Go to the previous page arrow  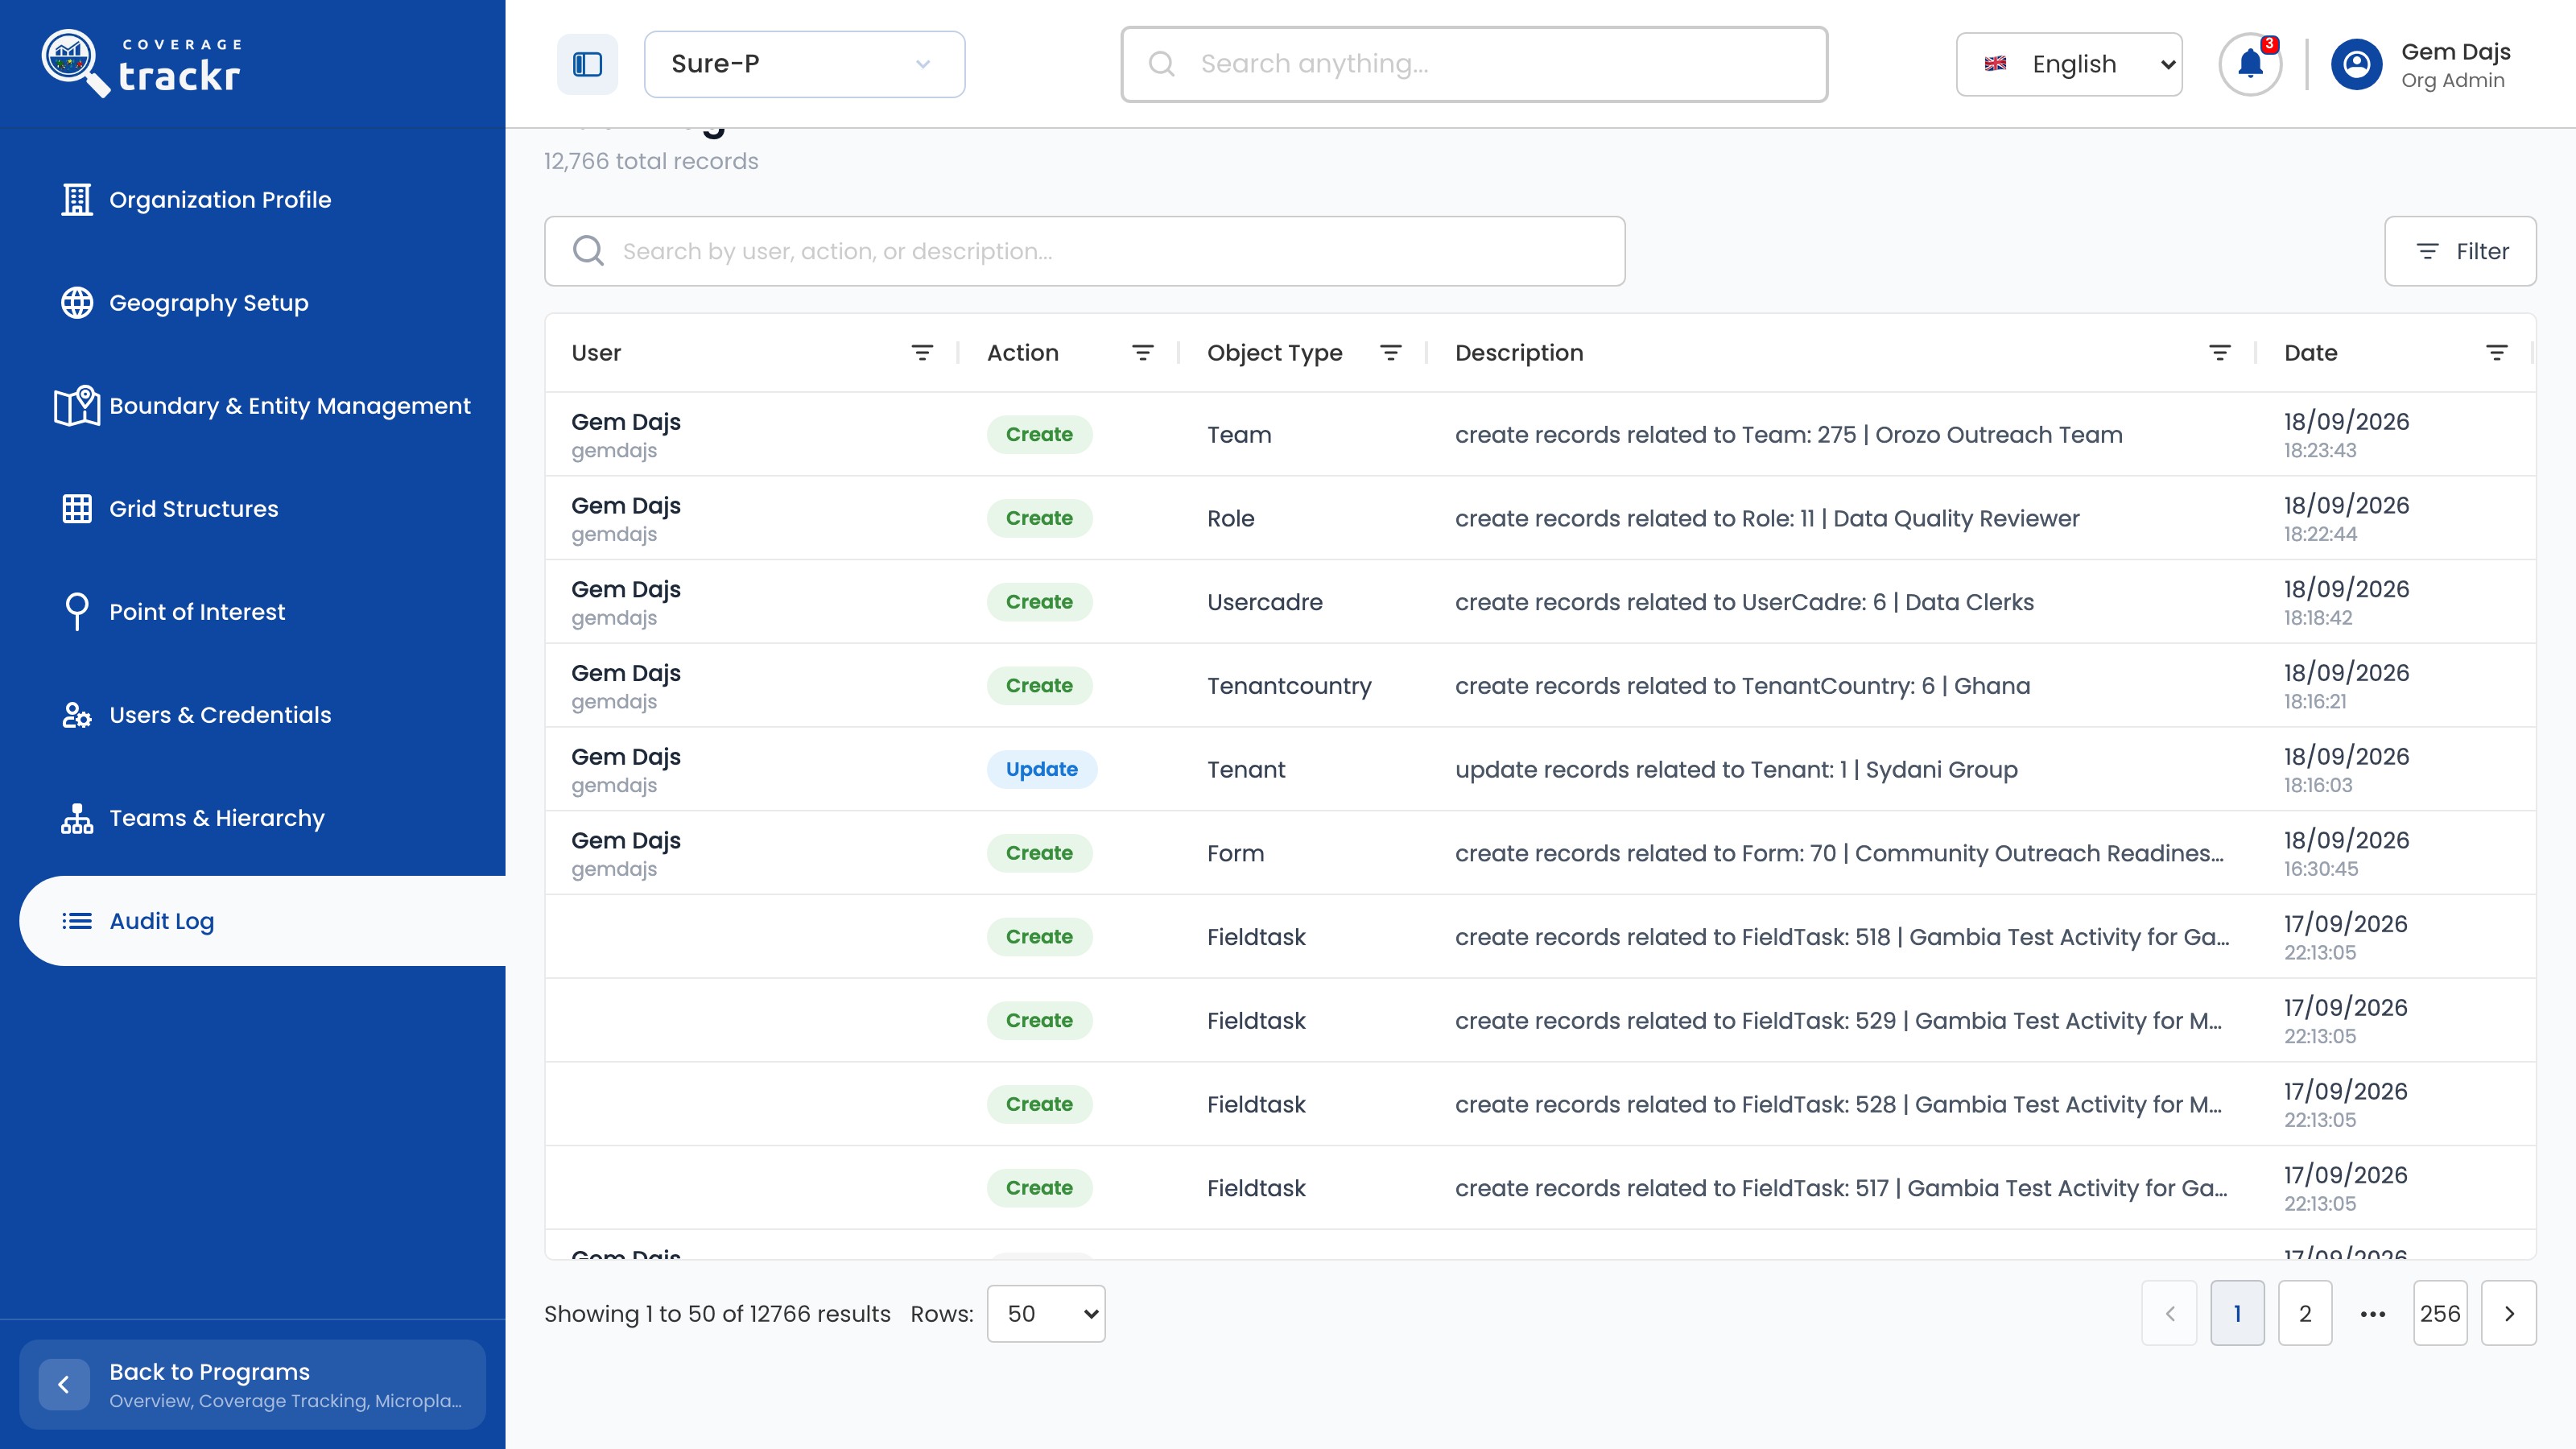(x=2169, y=1313)
